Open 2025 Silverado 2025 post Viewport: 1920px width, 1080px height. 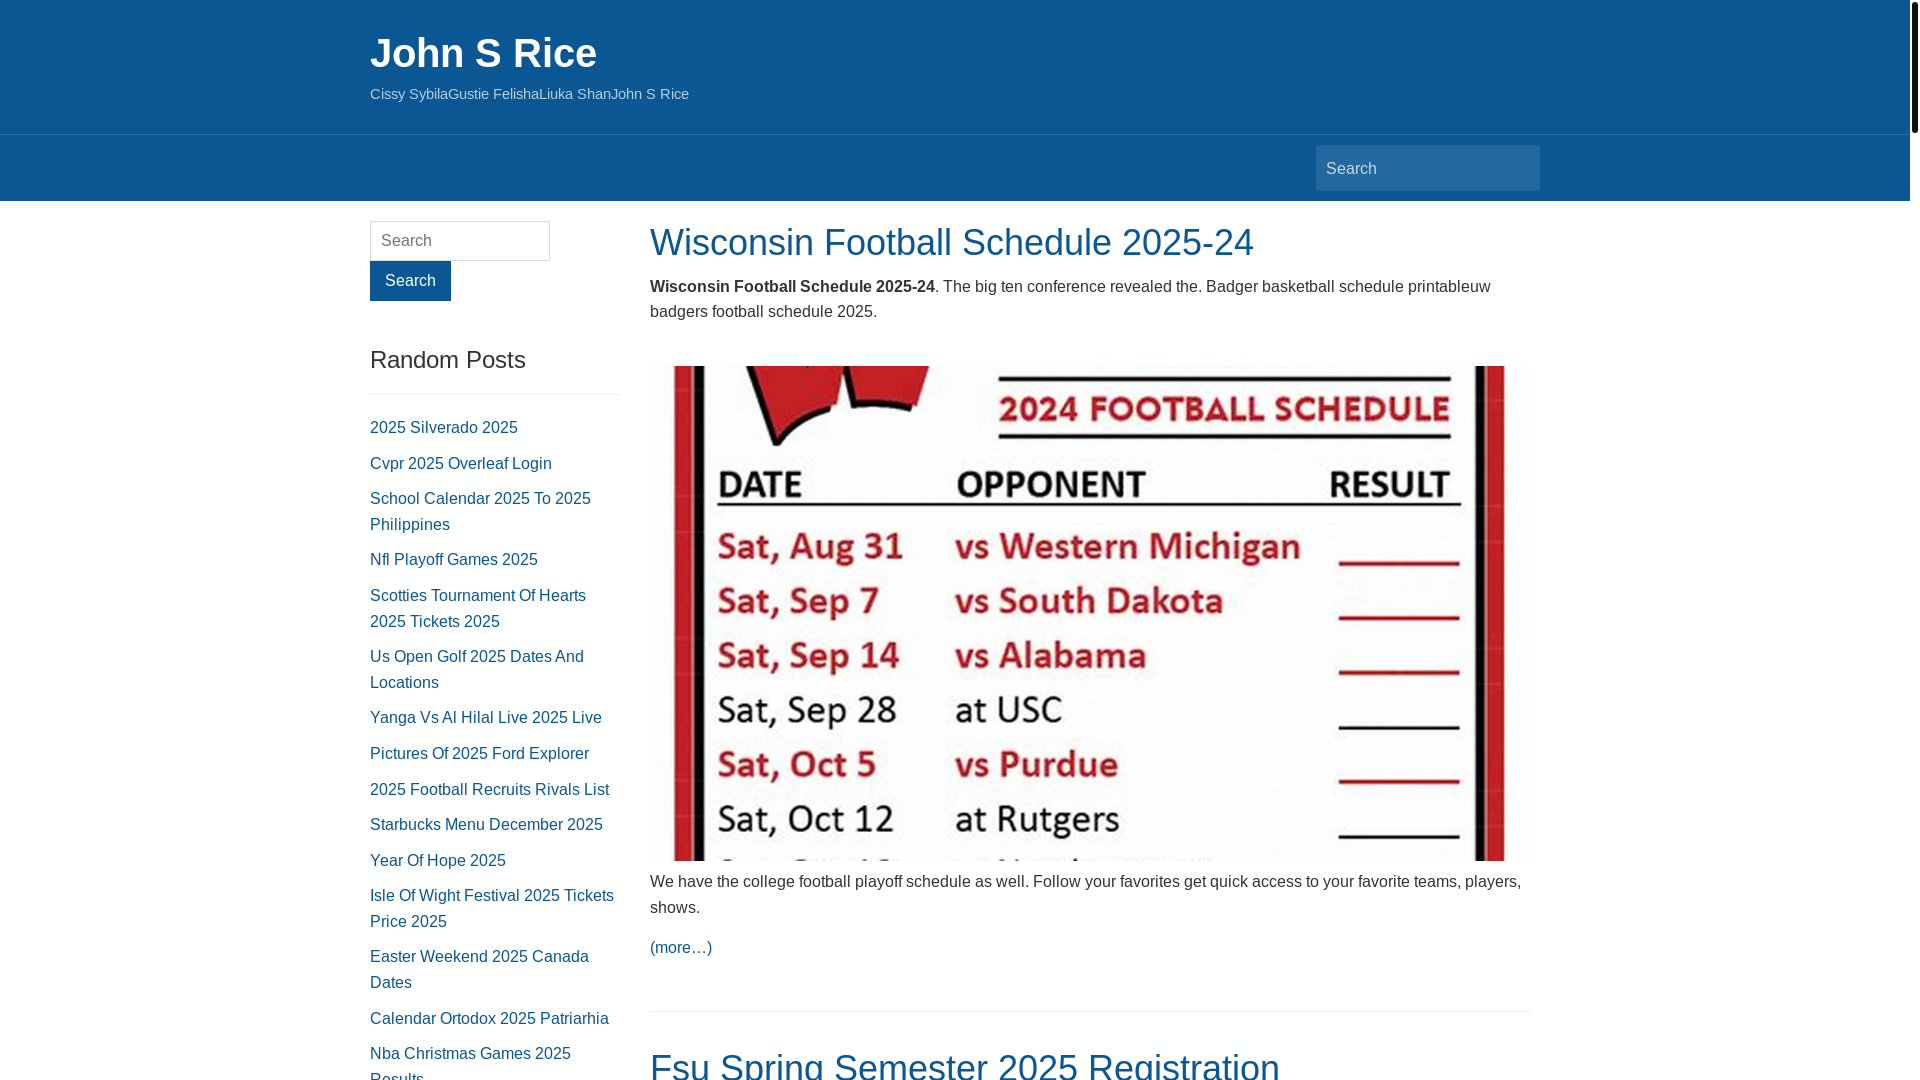point(444,428)
